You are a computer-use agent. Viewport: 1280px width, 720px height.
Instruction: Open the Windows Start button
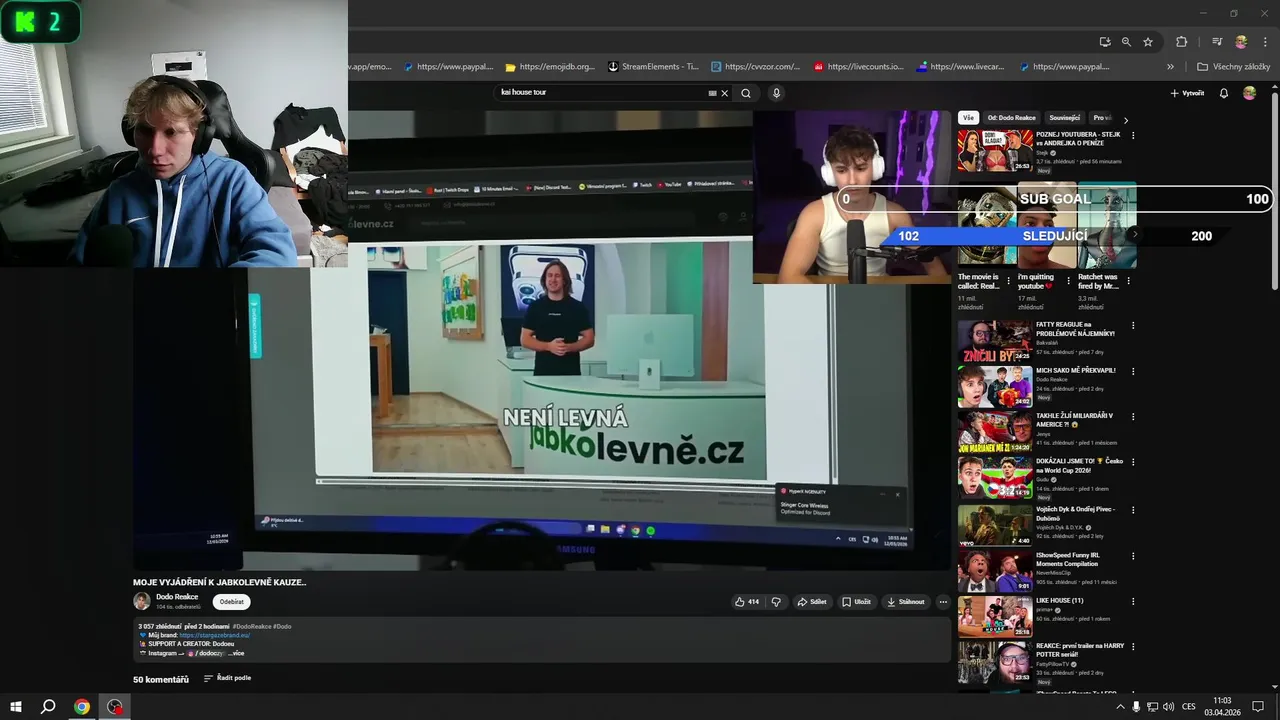click(15, 707)
